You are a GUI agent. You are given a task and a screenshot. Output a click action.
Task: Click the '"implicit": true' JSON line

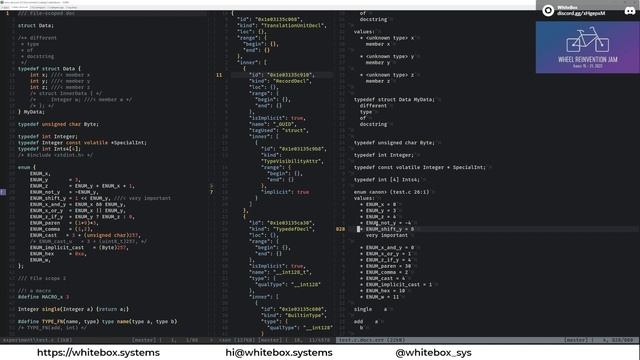285,192
